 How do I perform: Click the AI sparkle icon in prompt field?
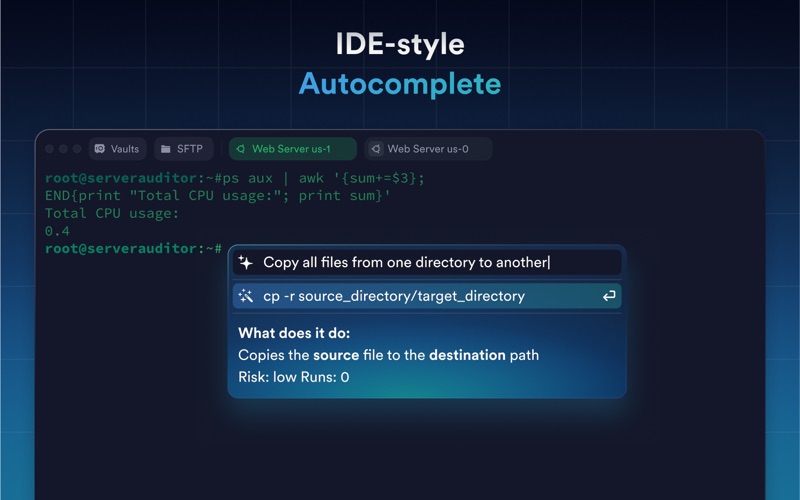click(245, 263)
